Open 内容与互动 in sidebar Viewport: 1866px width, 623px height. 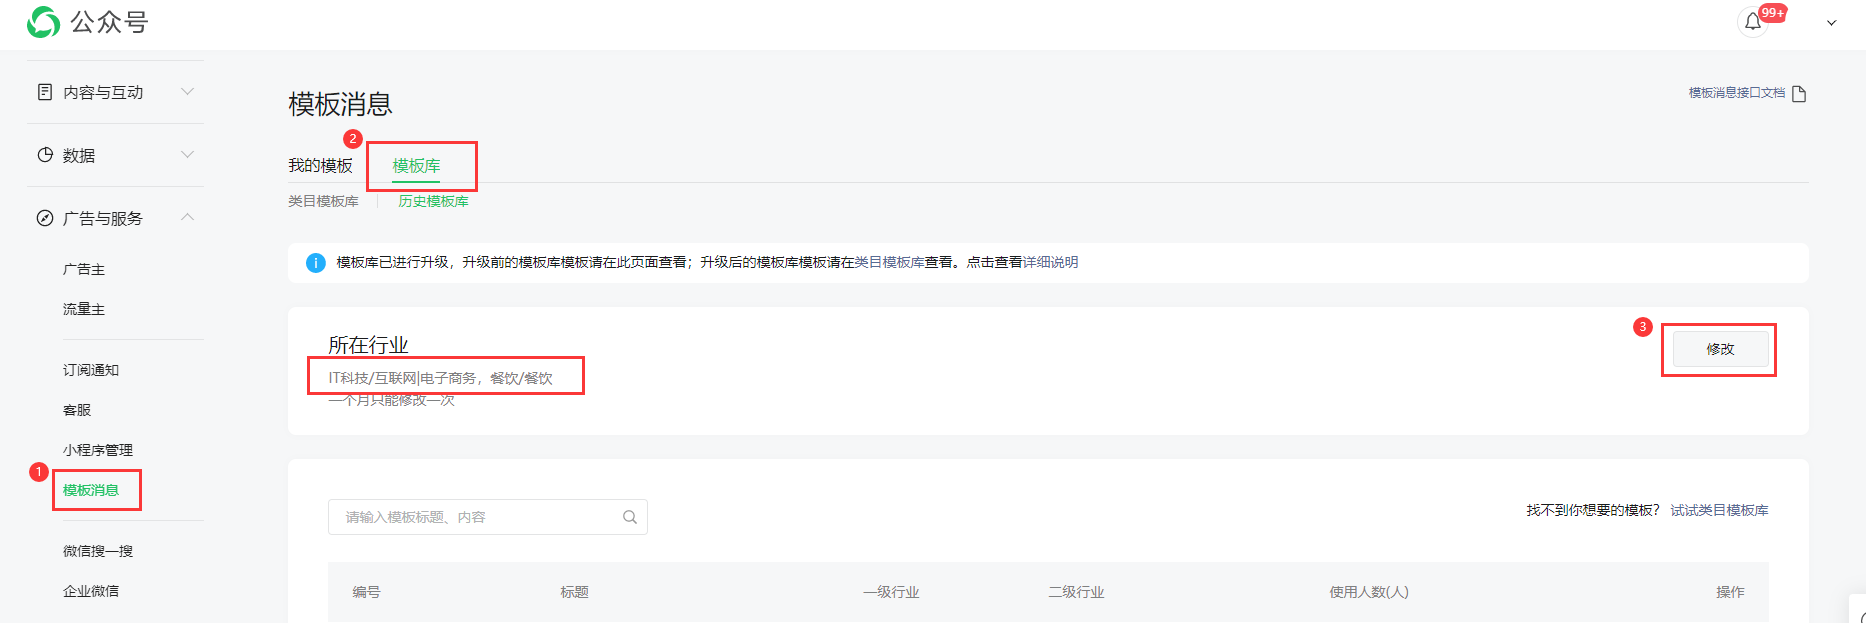point(103,92)
